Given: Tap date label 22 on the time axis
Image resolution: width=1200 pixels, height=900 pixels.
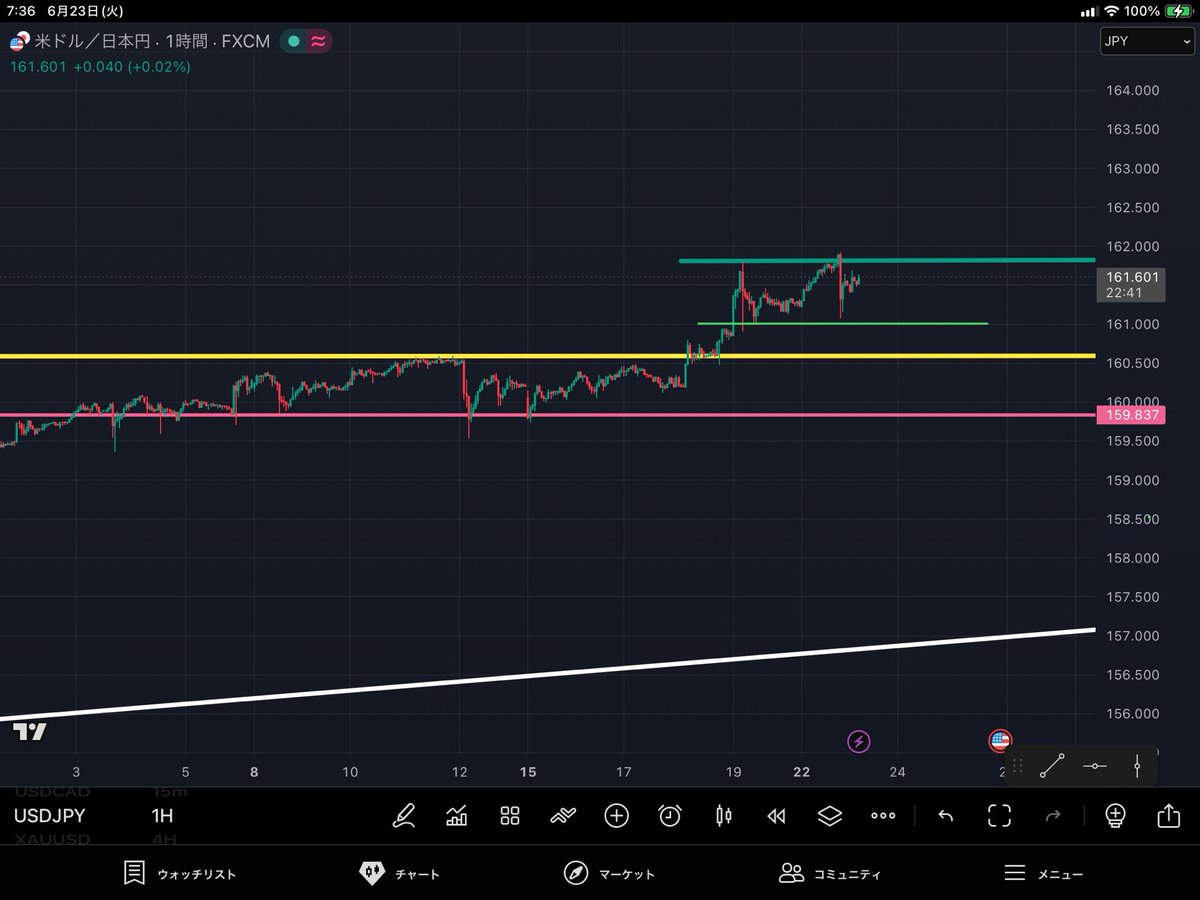Looking at the screenshot, I should pos(803,772).
